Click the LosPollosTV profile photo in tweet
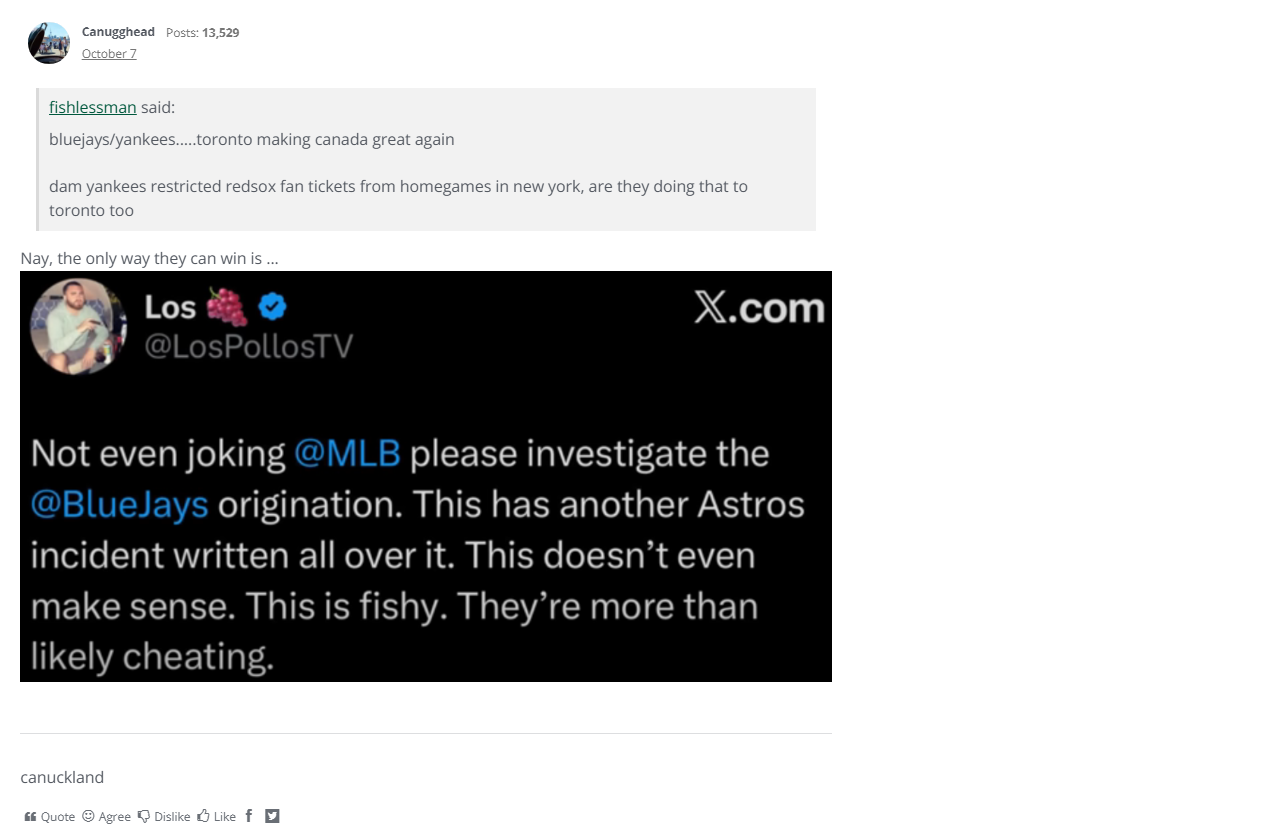The image size is (1283, 828). (78, 326)
